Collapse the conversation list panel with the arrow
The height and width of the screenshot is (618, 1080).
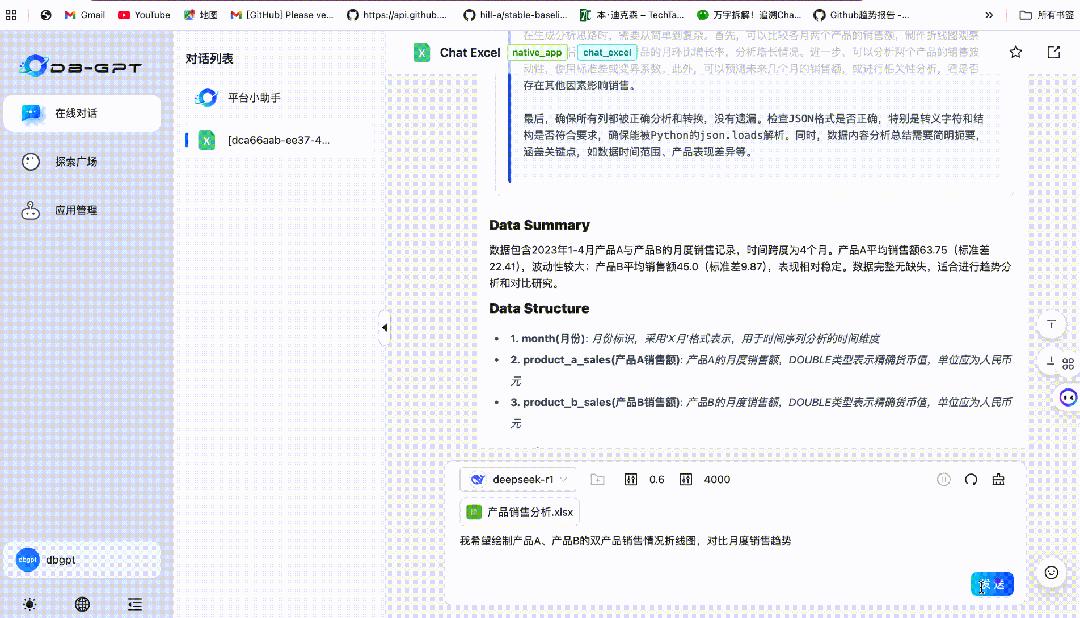pos(385,326)
